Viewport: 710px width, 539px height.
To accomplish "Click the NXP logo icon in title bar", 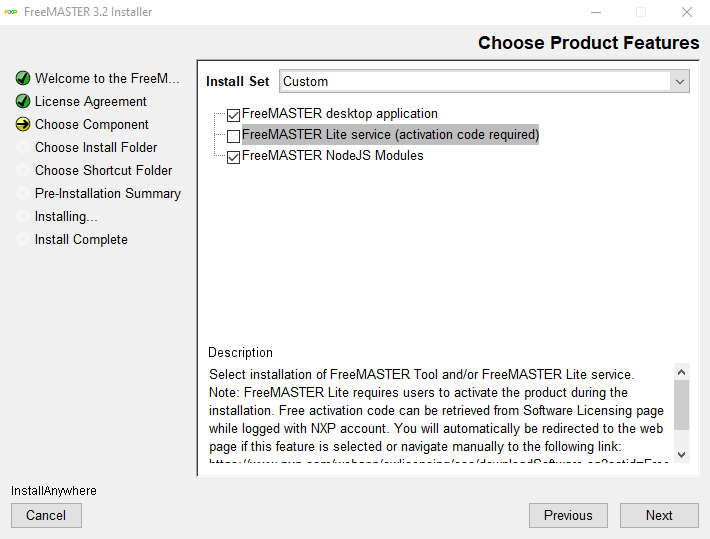I will (11, 12).
